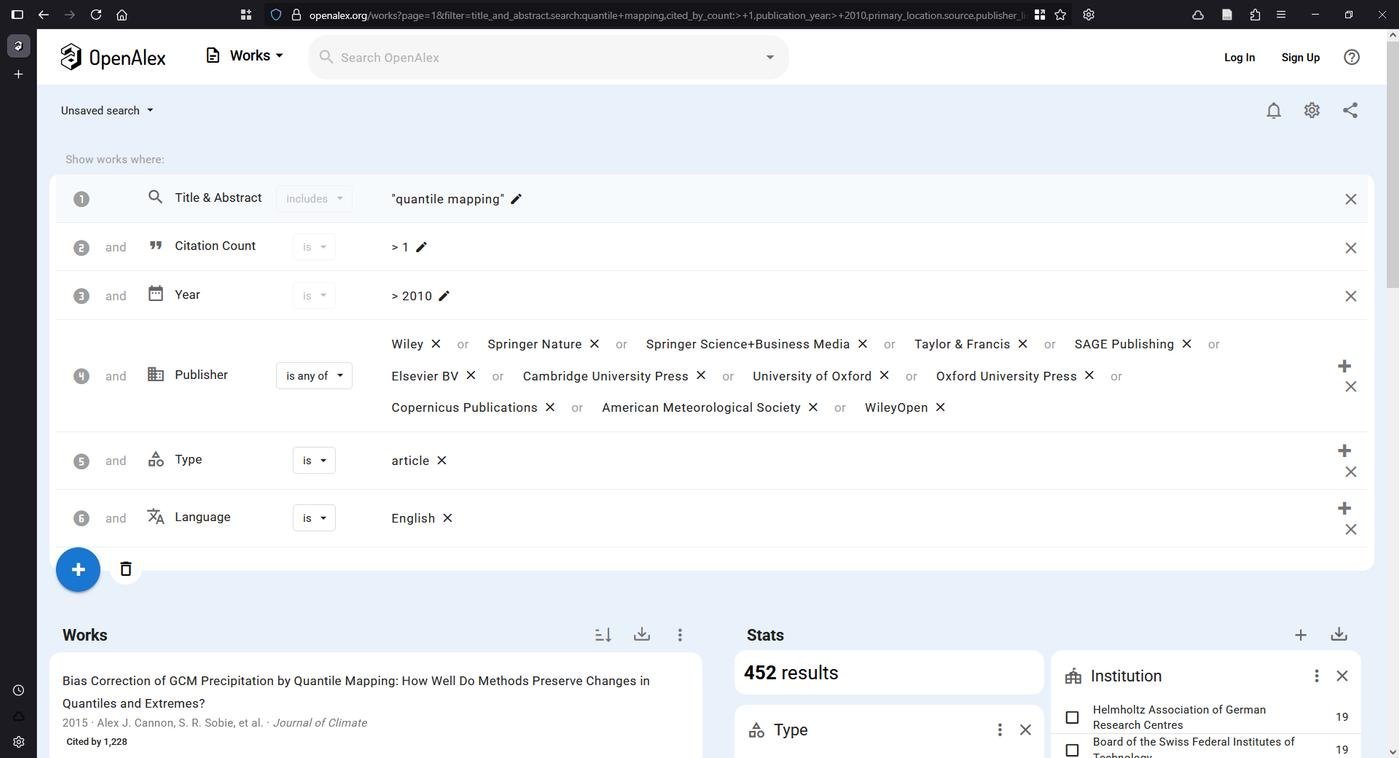Download Works results via export icon

[x=642, y=635]
